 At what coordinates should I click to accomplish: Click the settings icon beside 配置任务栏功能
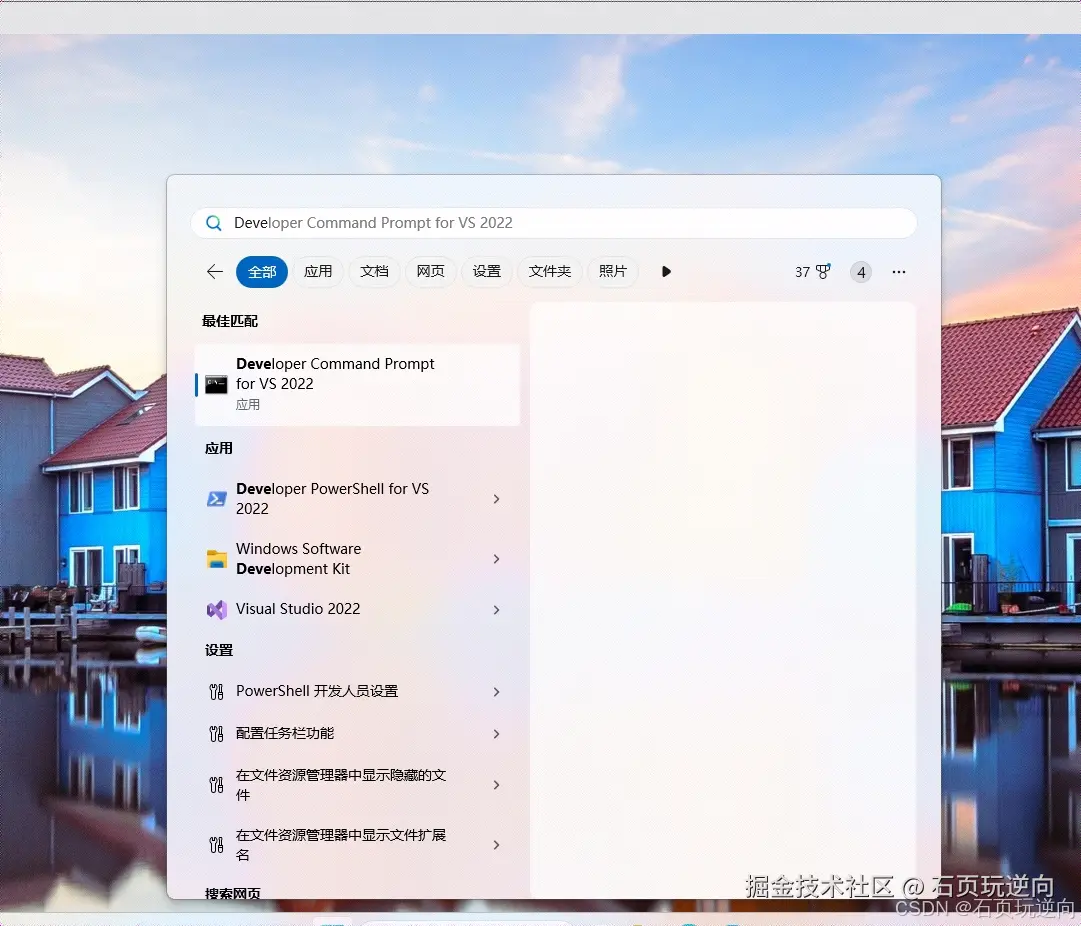(216, 734)
